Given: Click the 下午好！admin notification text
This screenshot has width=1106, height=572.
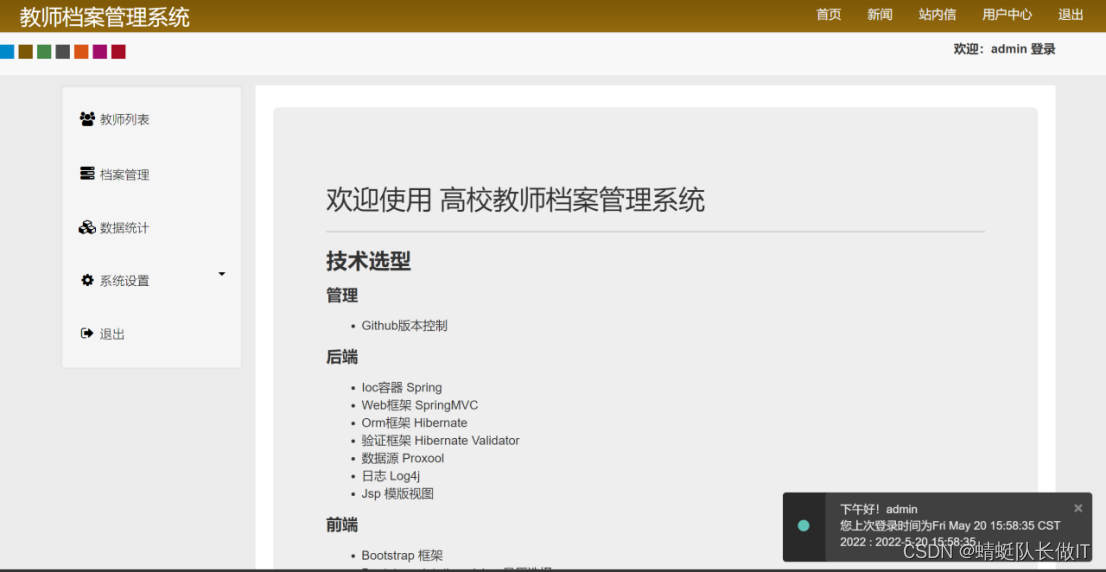Looking at the screenshot, I should (x=879, y=509).
